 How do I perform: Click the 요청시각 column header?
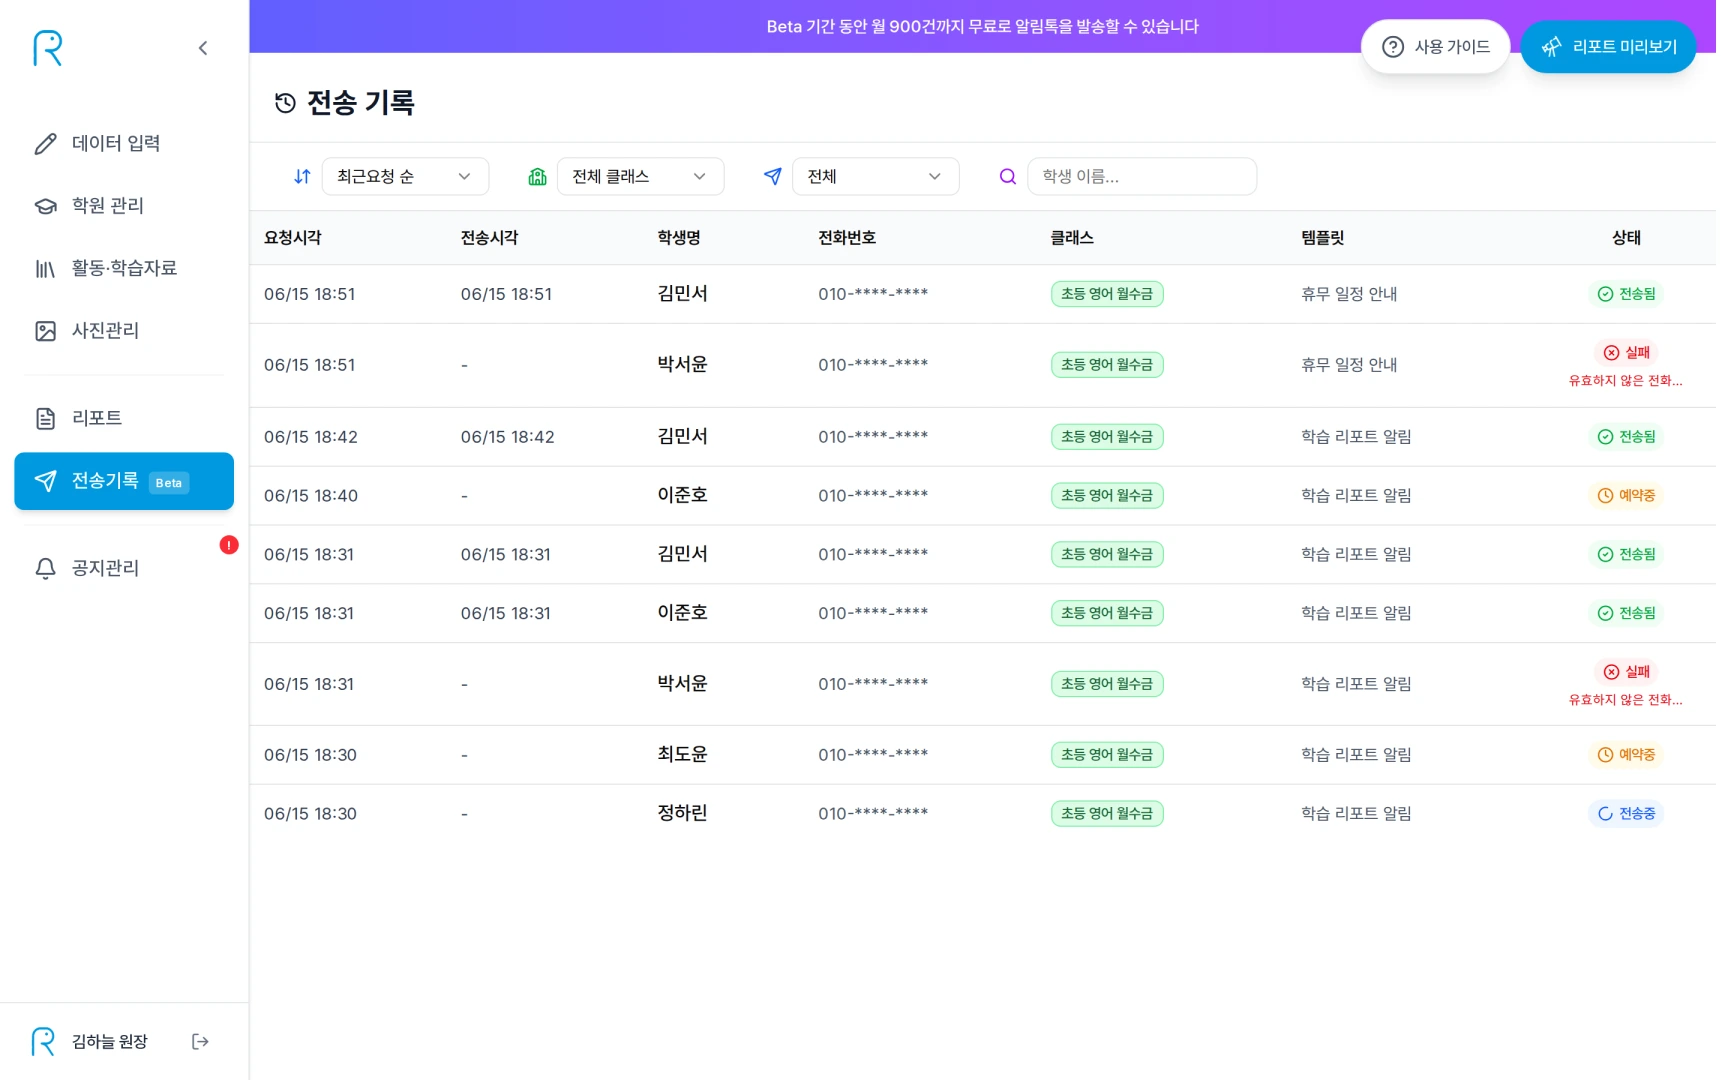tap(293, 238)
